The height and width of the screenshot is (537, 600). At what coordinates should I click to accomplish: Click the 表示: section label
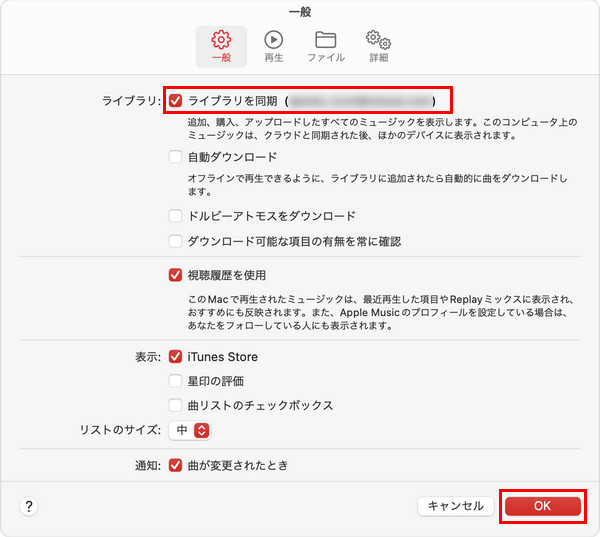click(x=148, y=357)
